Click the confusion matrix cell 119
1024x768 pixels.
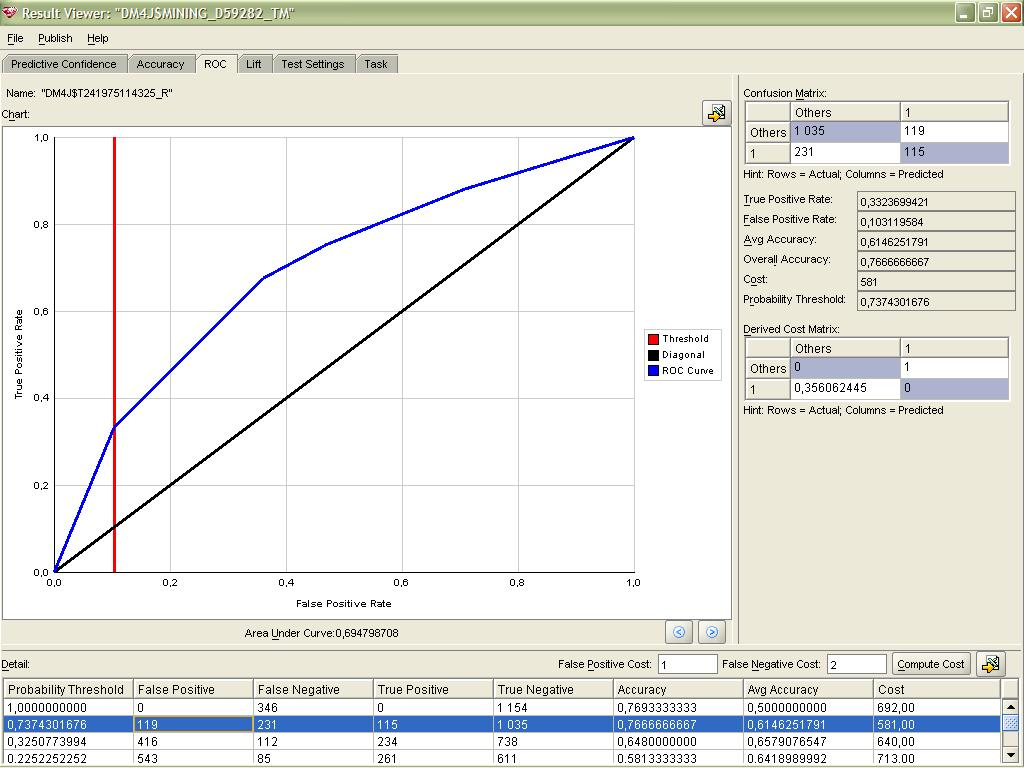tap(954, 131)
